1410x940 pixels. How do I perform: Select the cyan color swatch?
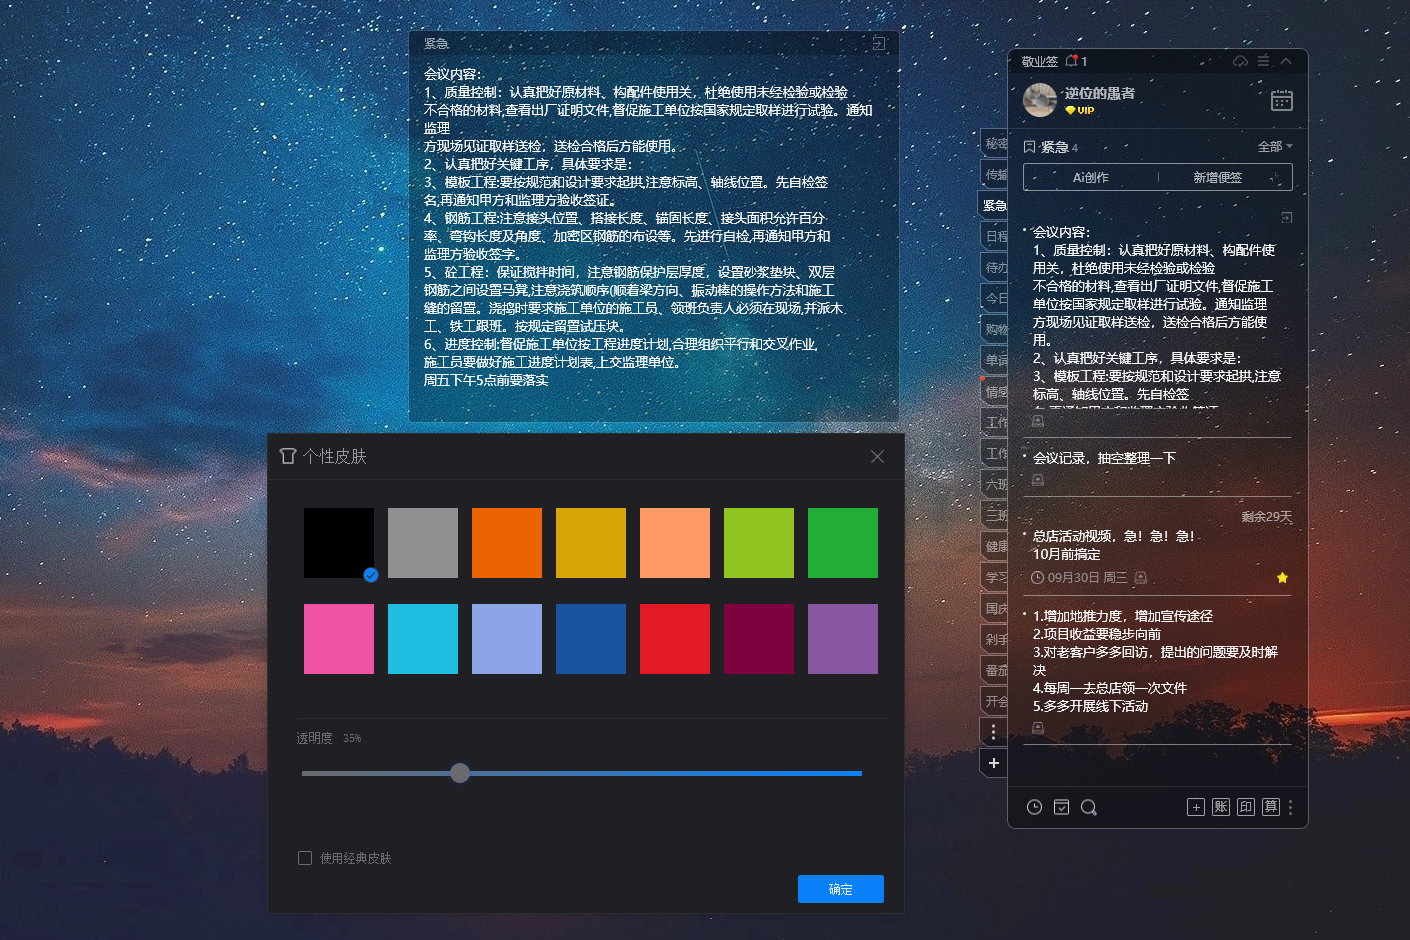[x=423, y=639]
